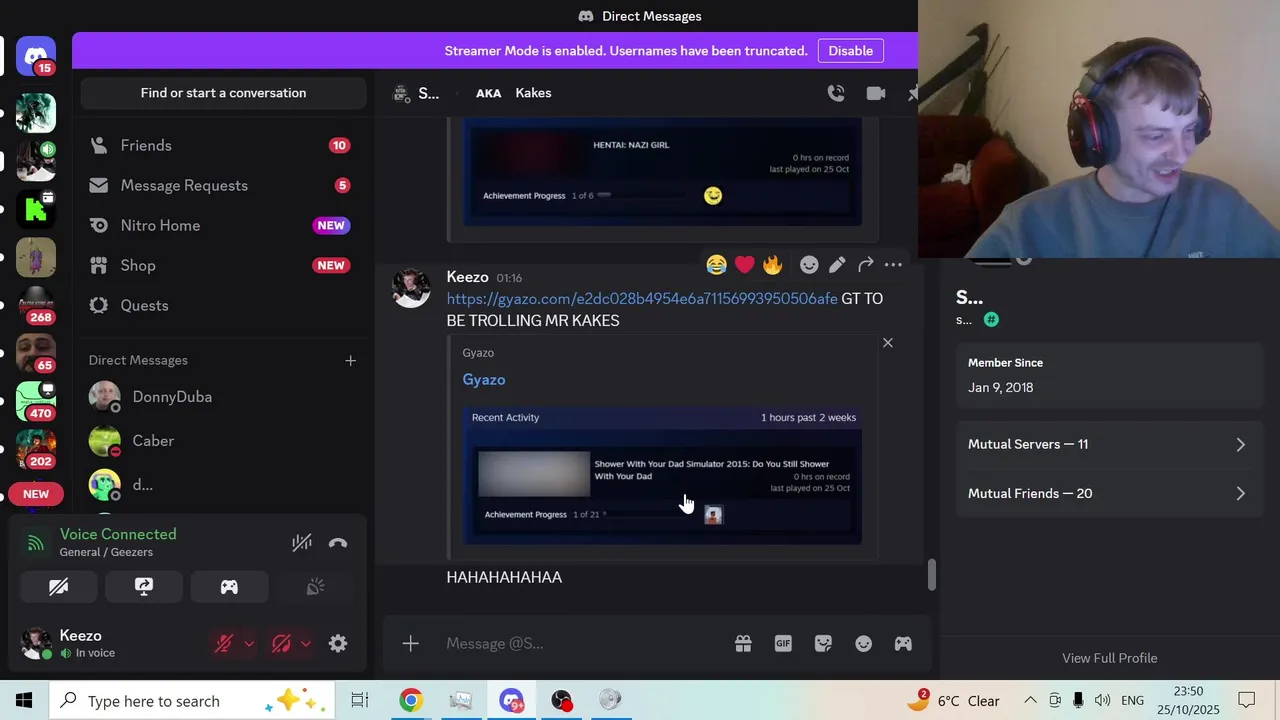Open the DonnyDuba direct message
Image resolution: width=1280 pixels, height=720 pixels.
[223, 397]
